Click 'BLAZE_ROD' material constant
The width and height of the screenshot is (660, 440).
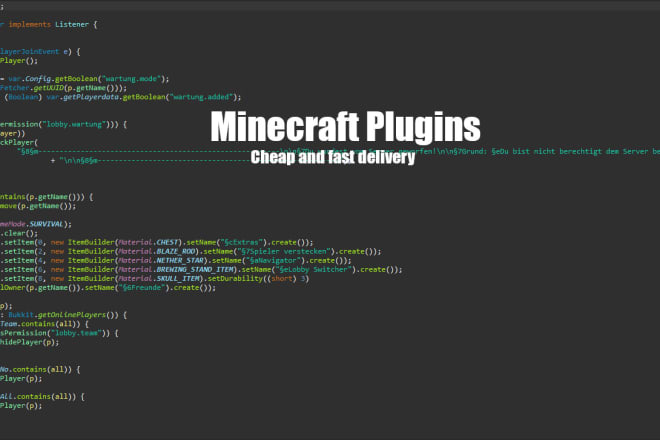point(176,251)
